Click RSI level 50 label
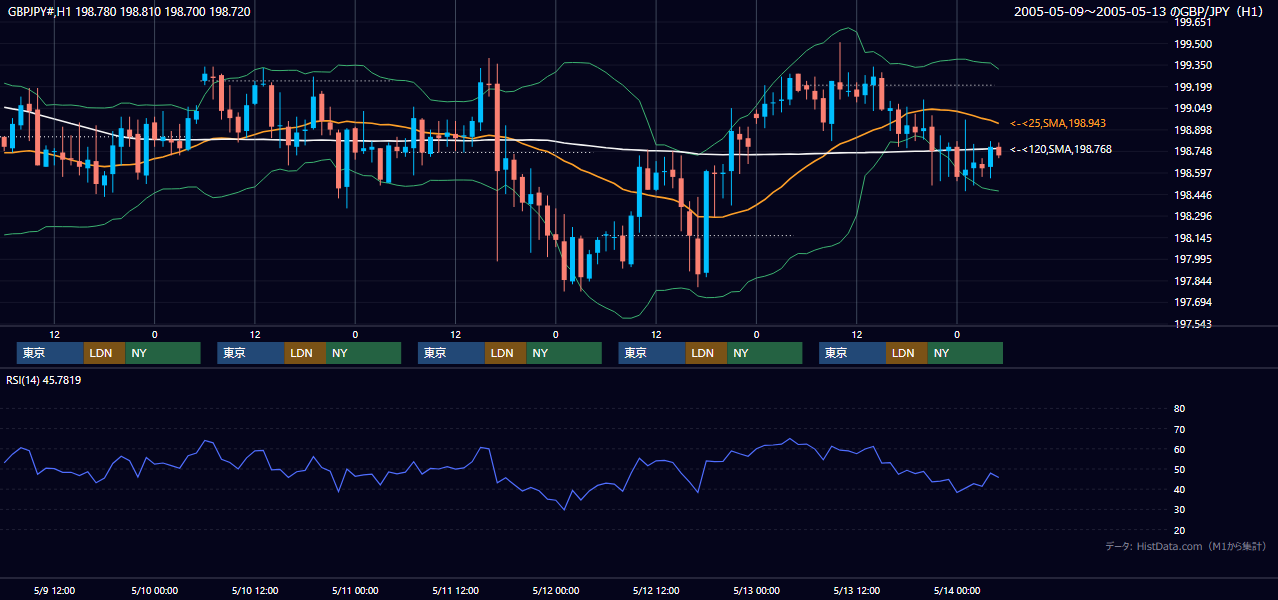 [x=1179, y=469]
